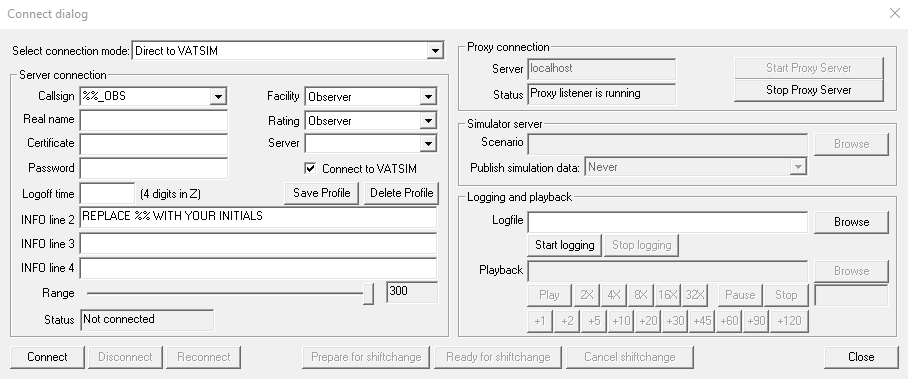Stop the proxy server
The width and height of the screenshot is (908, 379).
pos(808,90)
